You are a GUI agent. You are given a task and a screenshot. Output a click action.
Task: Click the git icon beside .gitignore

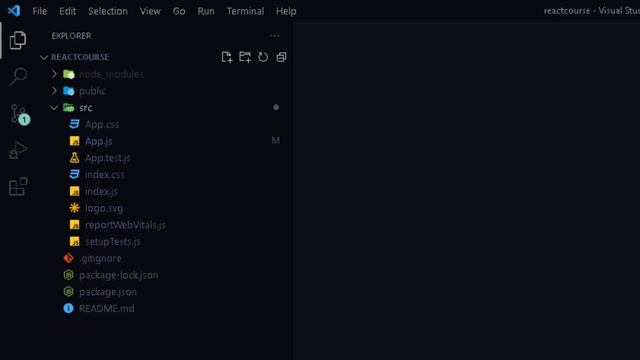coord(68,258)
